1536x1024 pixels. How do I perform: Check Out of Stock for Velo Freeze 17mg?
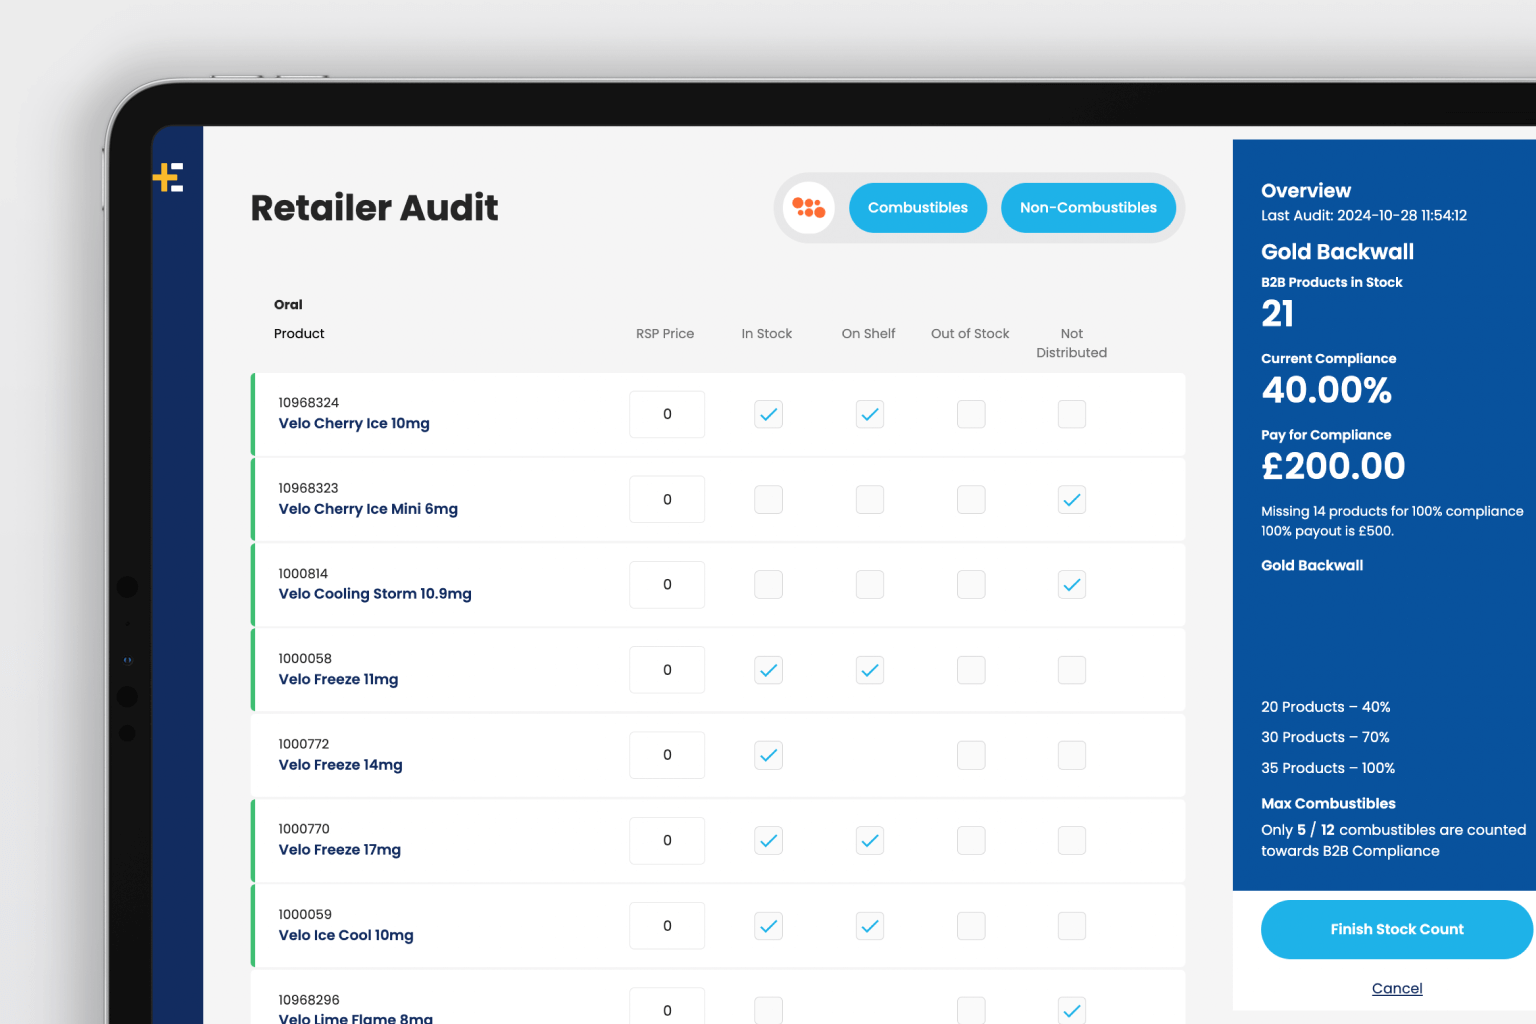pos(971,840)
